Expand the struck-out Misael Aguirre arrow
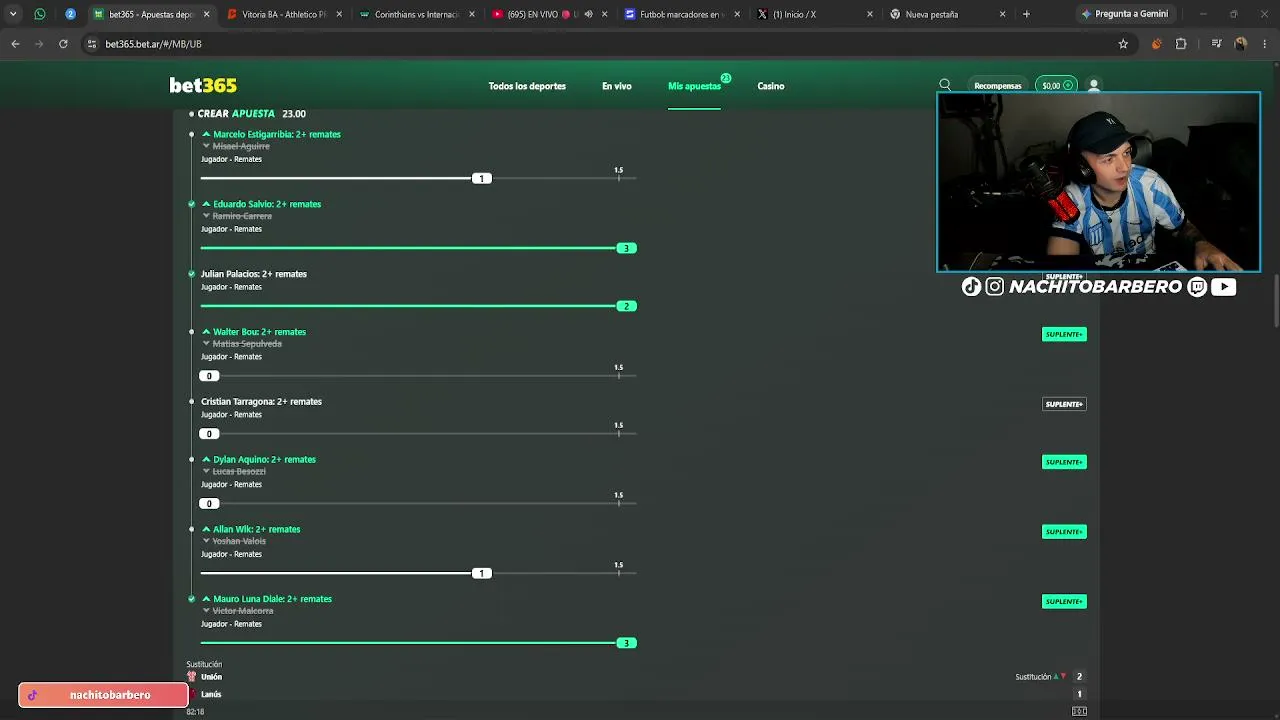The height and width of the screenshot is (720, 1280). (206, 146)
